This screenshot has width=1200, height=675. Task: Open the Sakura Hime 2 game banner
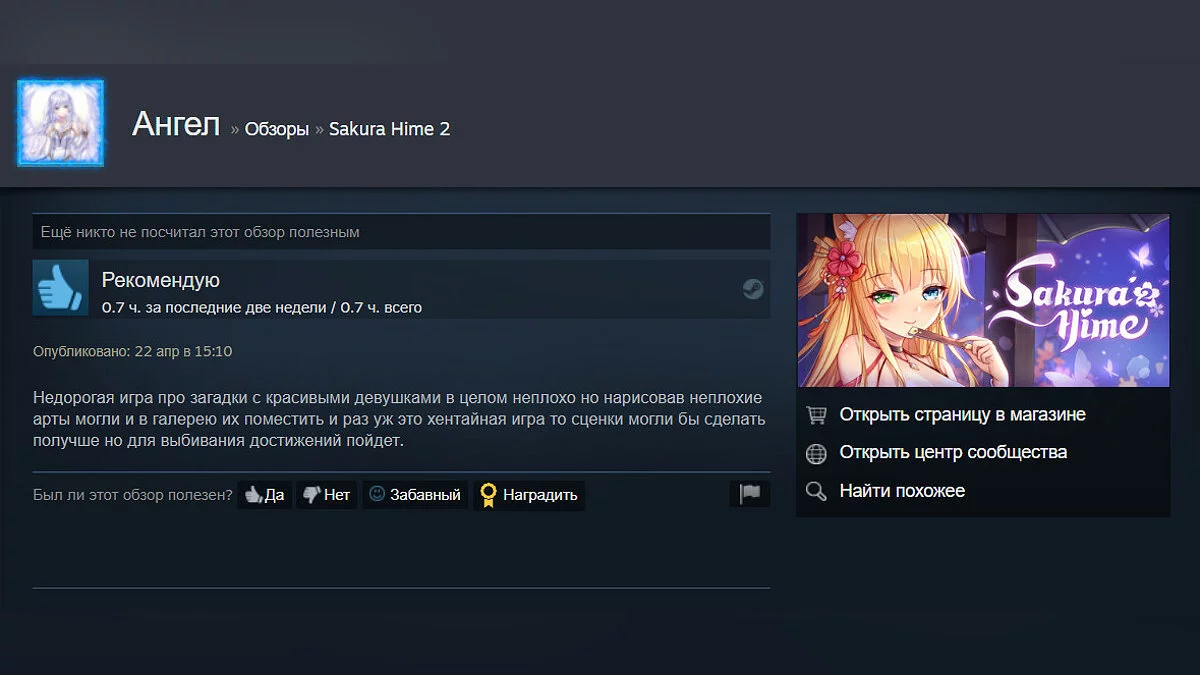pos(983,300)
